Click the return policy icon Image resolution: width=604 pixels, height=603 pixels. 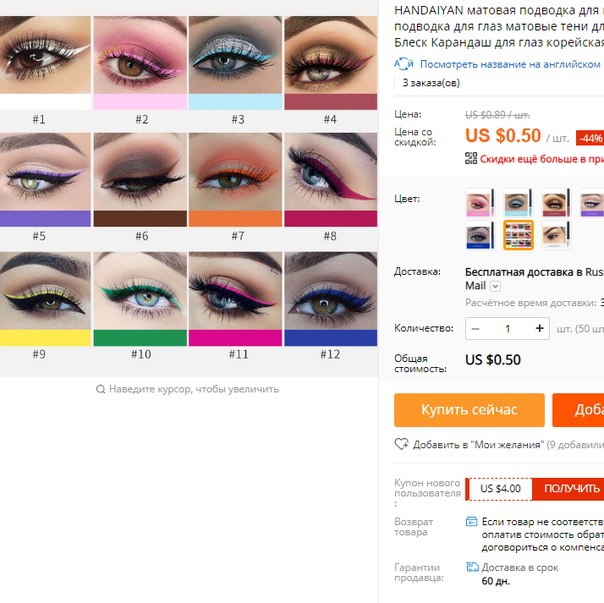[x=471, y=522]
